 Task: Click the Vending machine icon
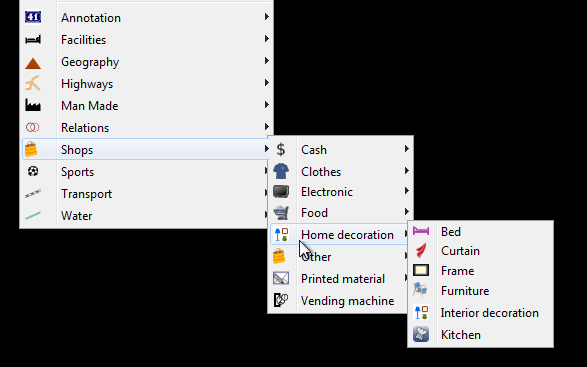[281, 300]
